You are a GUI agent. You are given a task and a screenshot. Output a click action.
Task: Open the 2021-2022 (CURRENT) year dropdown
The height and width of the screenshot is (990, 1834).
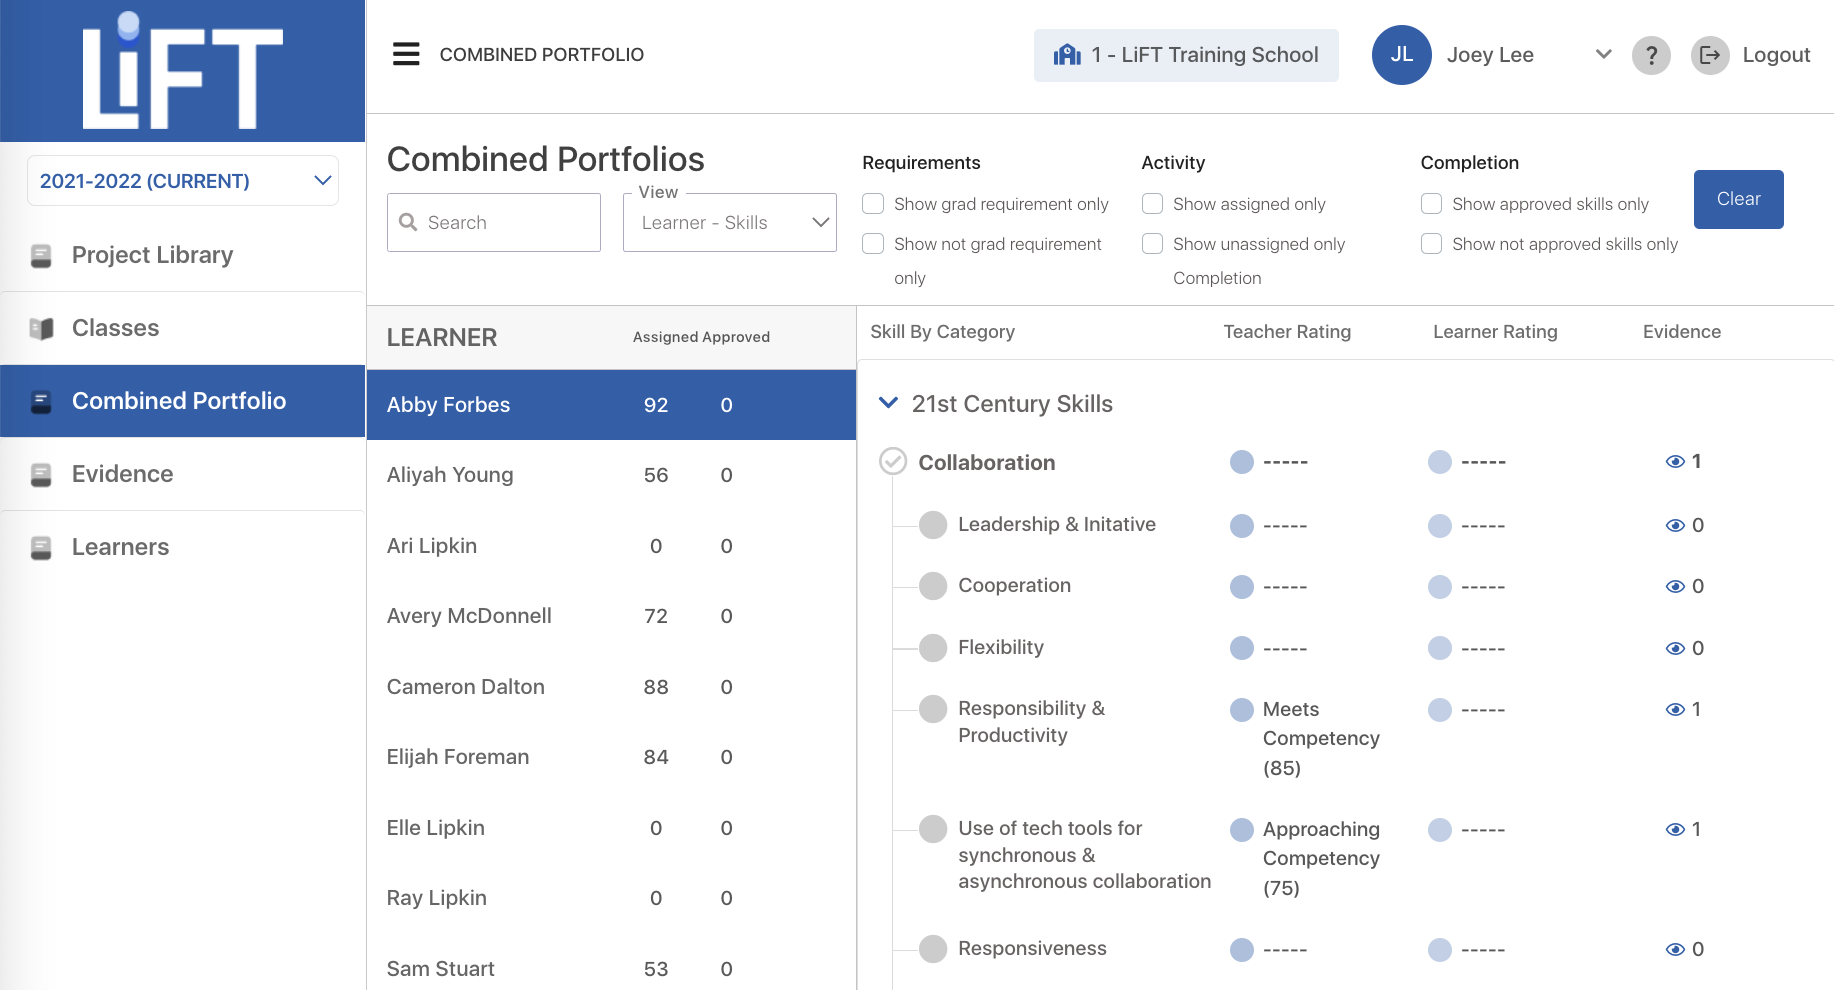click(183, 181)
